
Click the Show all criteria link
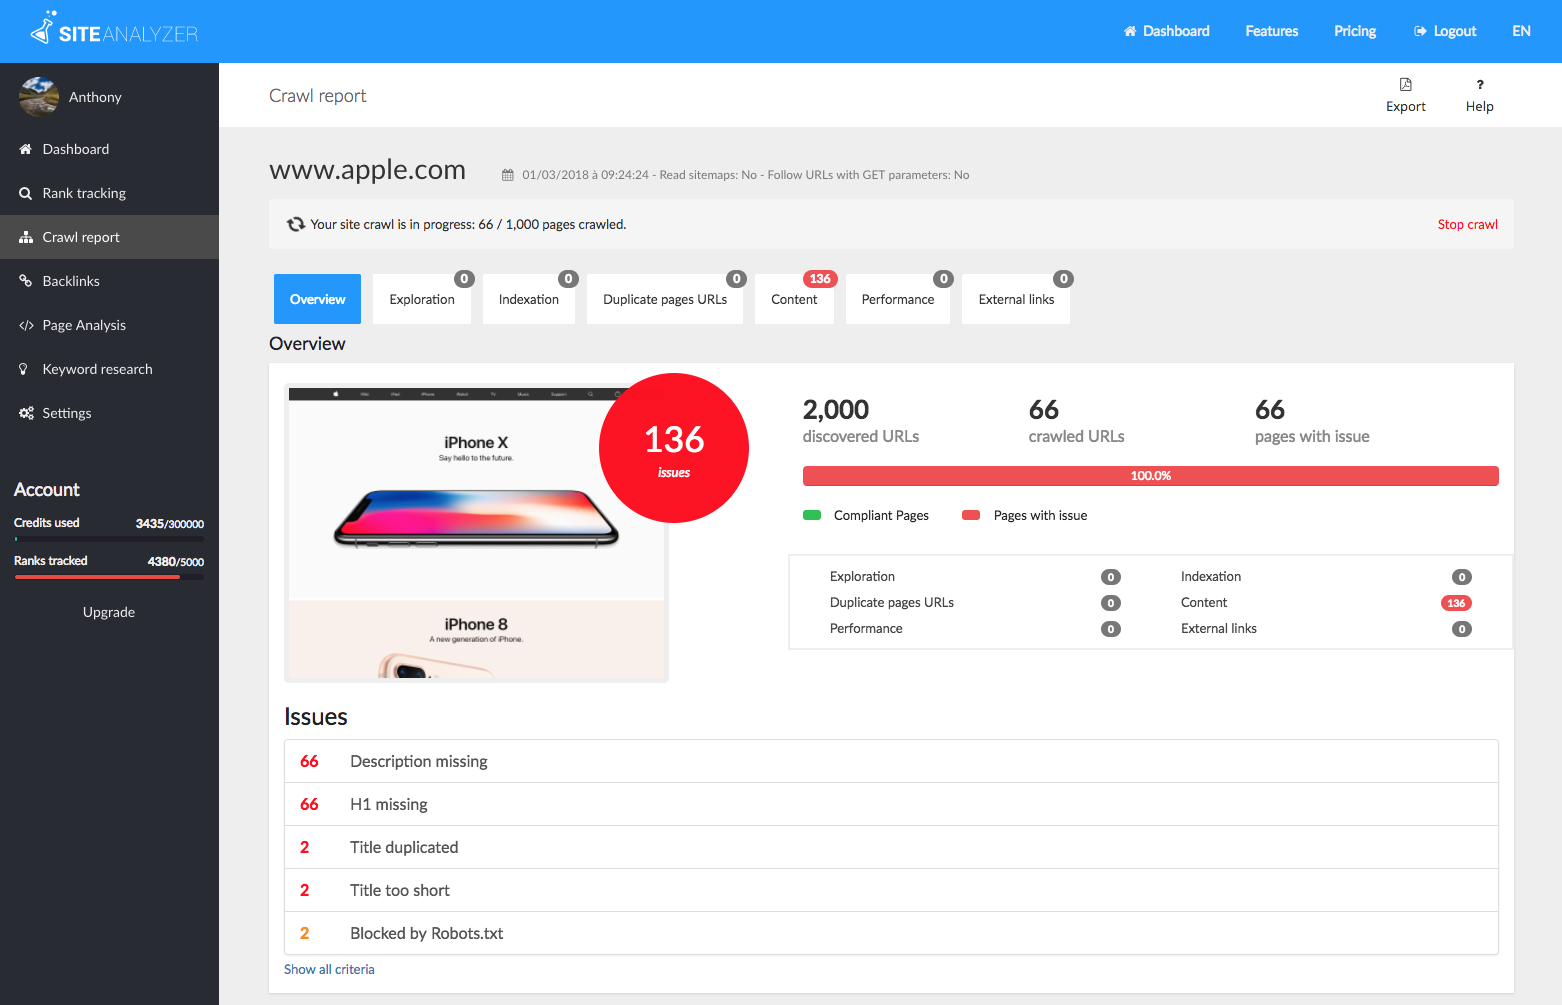[329, 969]
